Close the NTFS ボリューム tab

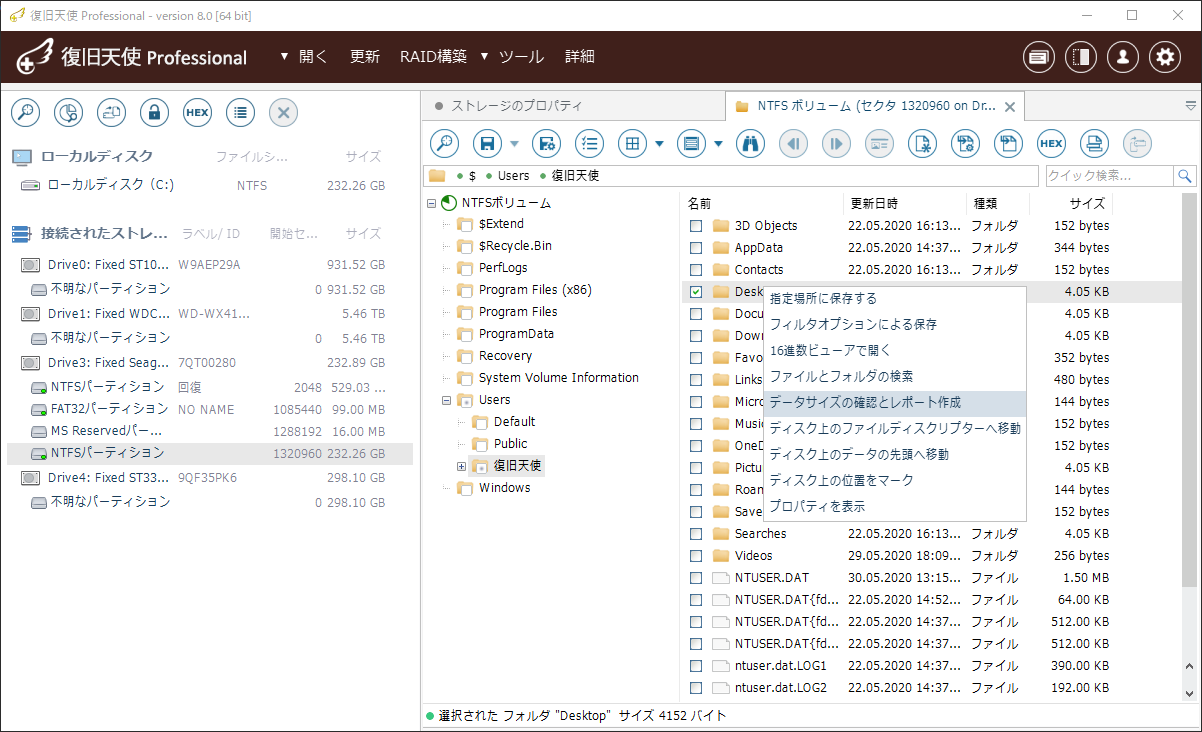[1010, 107]
